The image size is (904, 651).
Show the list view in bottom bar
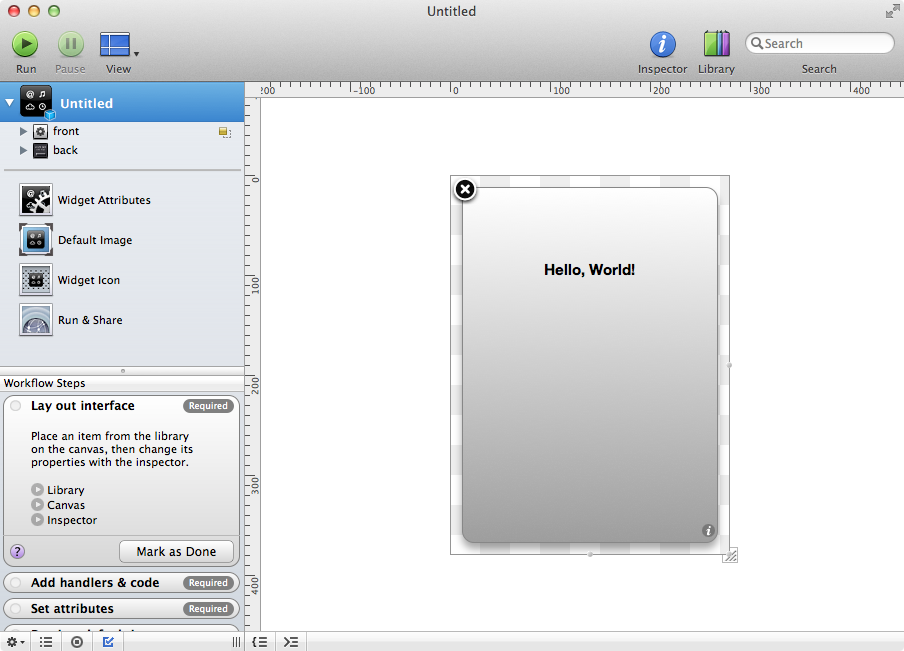point(46,642)
